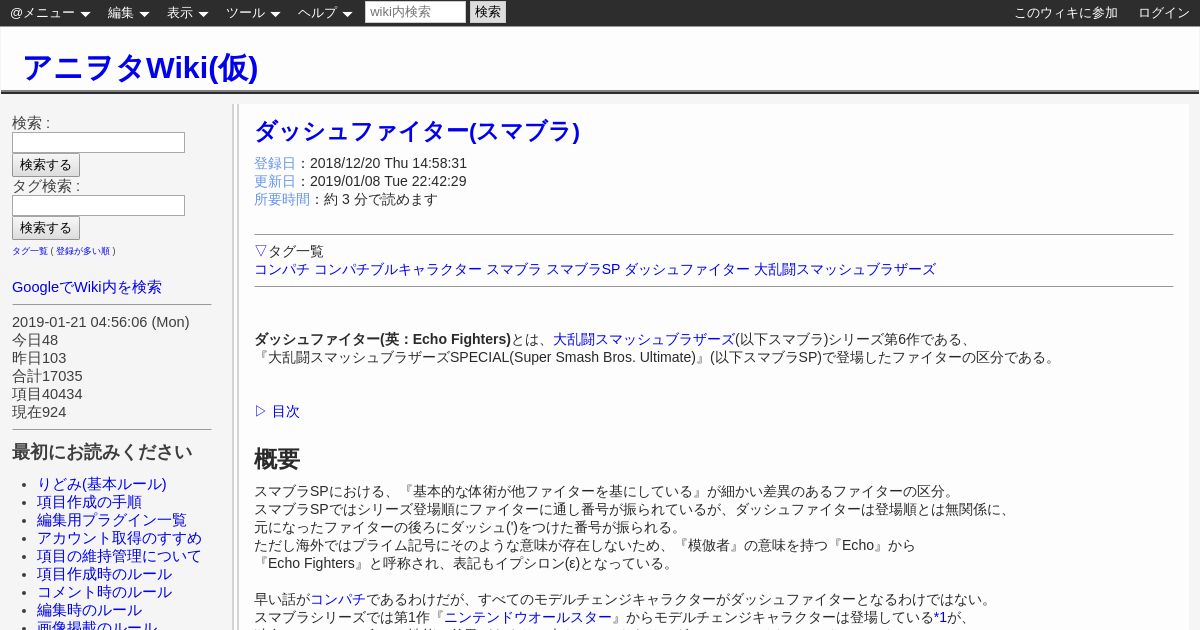Image resolution: width=1200 pixels, height=630 pixels.
Task: Open the コンパチブルキャラクター tag link
Action: click(398, 269)
